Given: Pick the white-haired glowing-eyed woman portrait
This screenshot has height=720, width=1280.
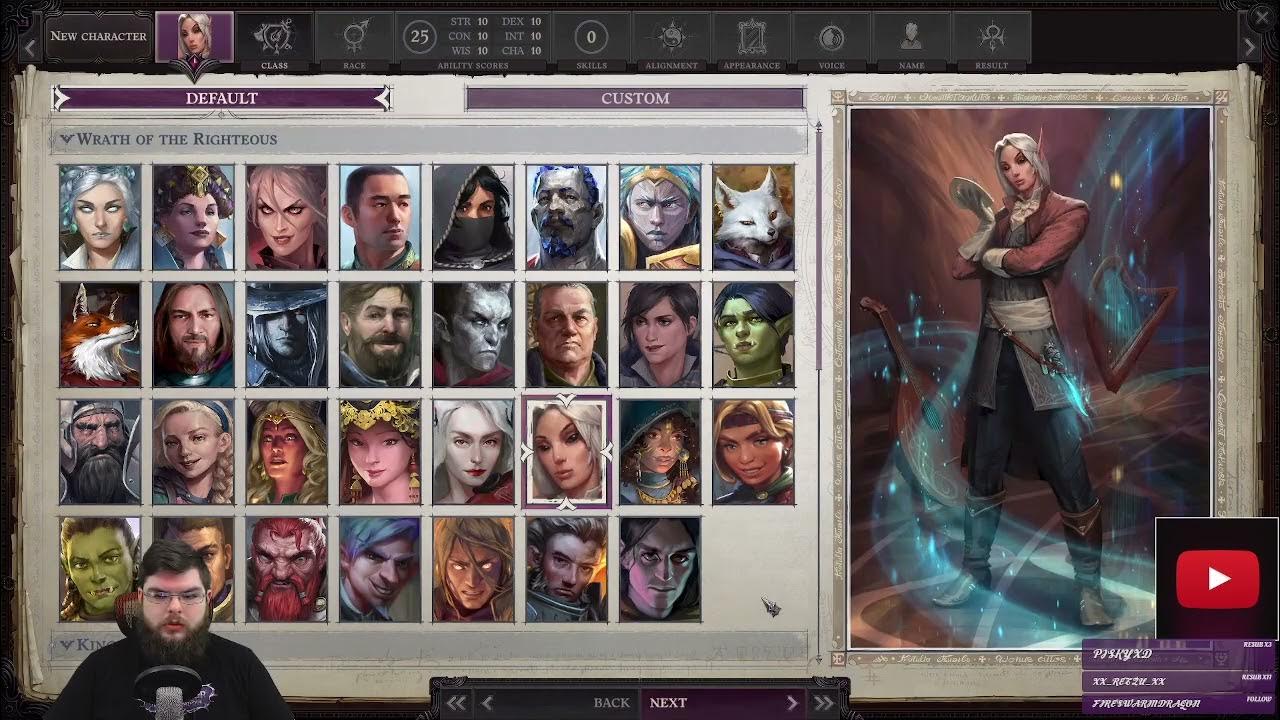Looking at the screenshot, I should pos(100,217).
